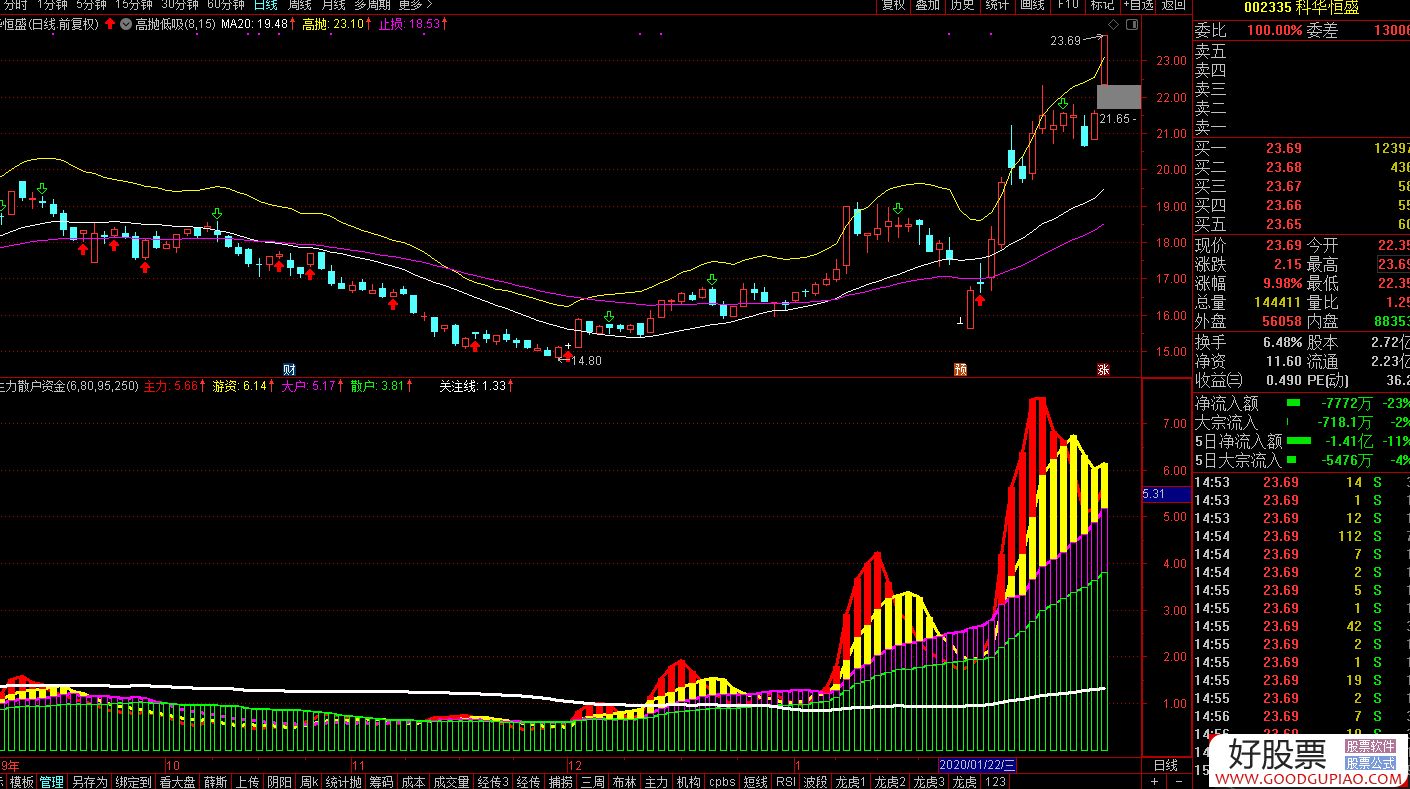
Task: Open F10 company information
Action: pos(1068,5)
